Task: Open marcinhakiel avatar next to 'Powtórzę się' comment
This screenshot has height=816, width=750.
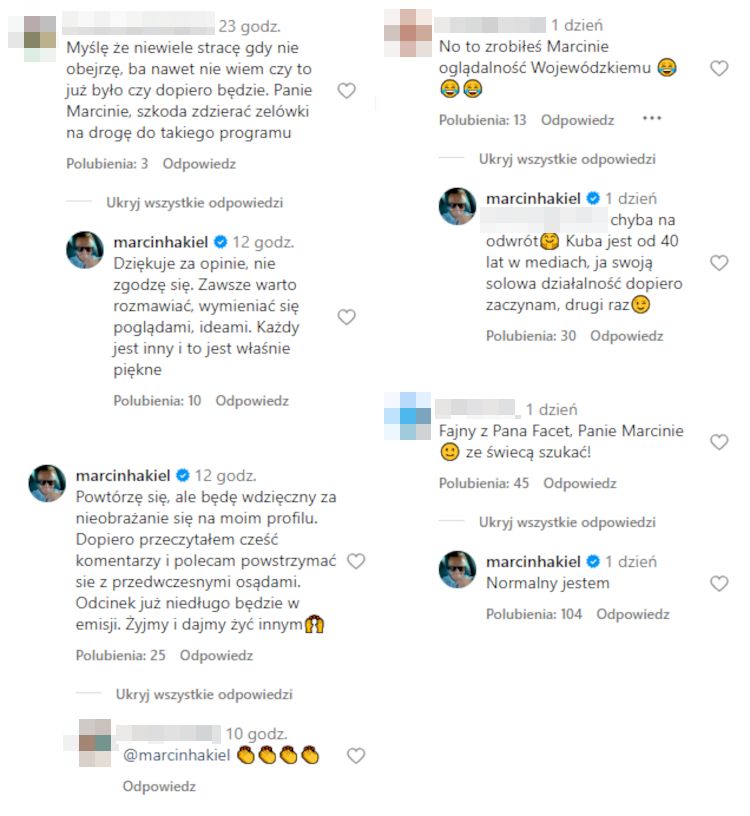Action: [x=47, y=483]
